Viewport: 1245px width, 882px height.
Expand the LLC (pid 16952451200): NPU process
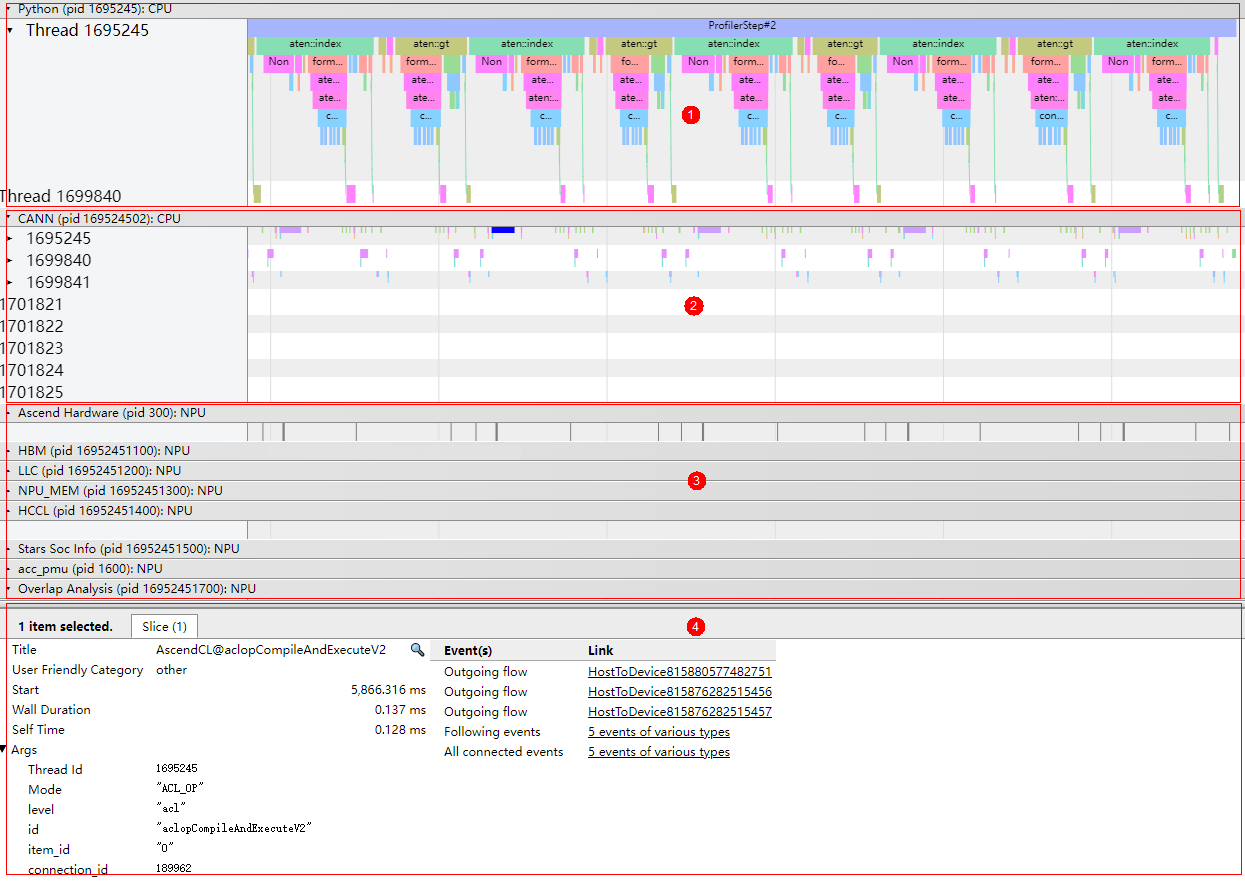click(10, 470)
